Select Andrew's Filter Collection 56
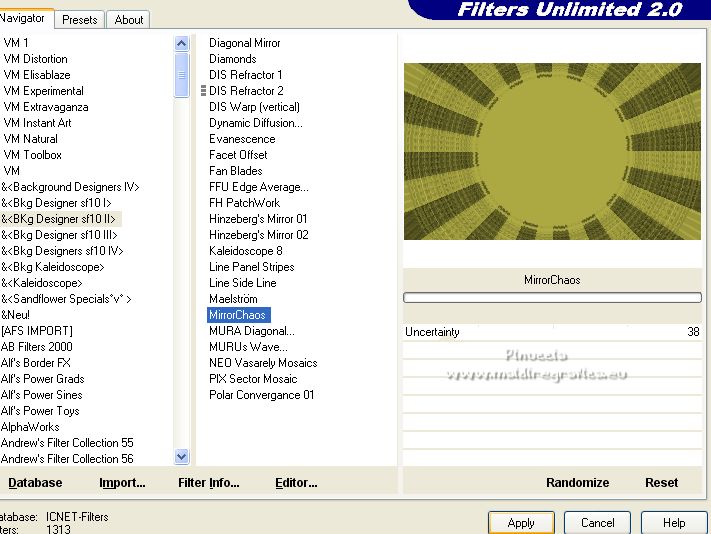The image size is (711, 534). pos(67,459)
